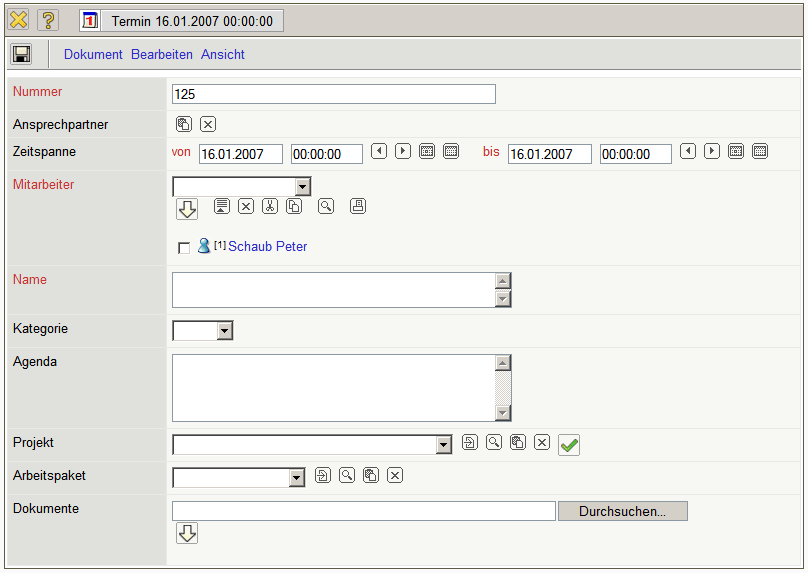Image resolution: width=808 pixels, height=573 pixels.
Task: Click the yellow question mark help icon
Action: pyautogui.click(x=48, y=20)
